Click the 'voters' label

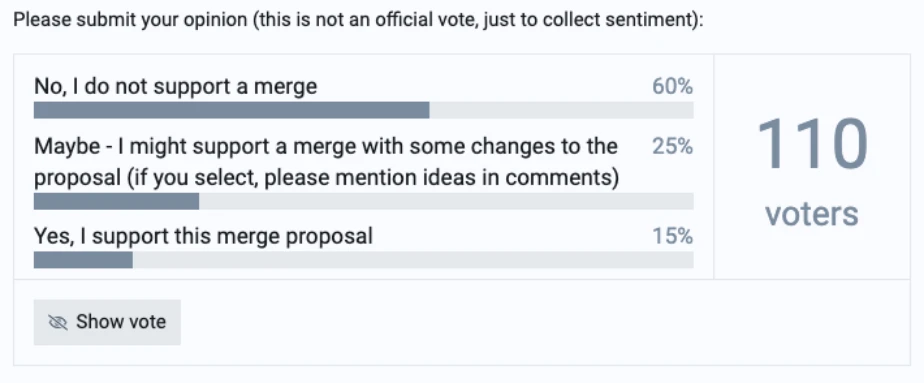pos(812,213)
